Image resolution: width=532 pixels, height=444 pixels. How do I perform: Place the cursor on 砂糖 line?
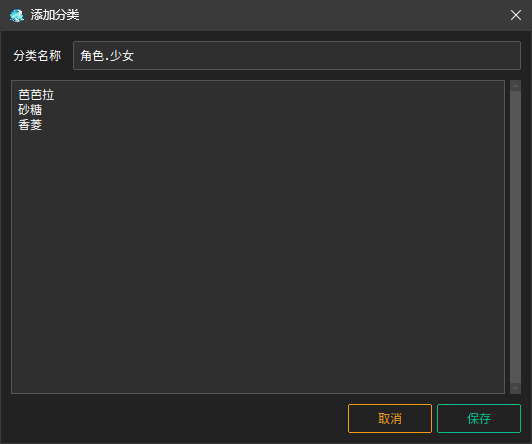[30, 110]
